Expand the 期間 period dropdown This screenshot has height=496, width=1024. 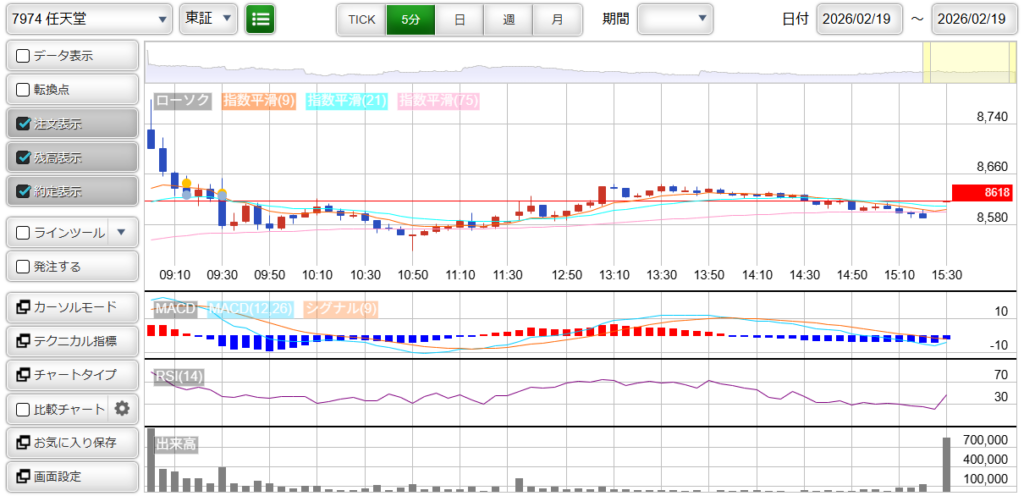click(675, 18)
